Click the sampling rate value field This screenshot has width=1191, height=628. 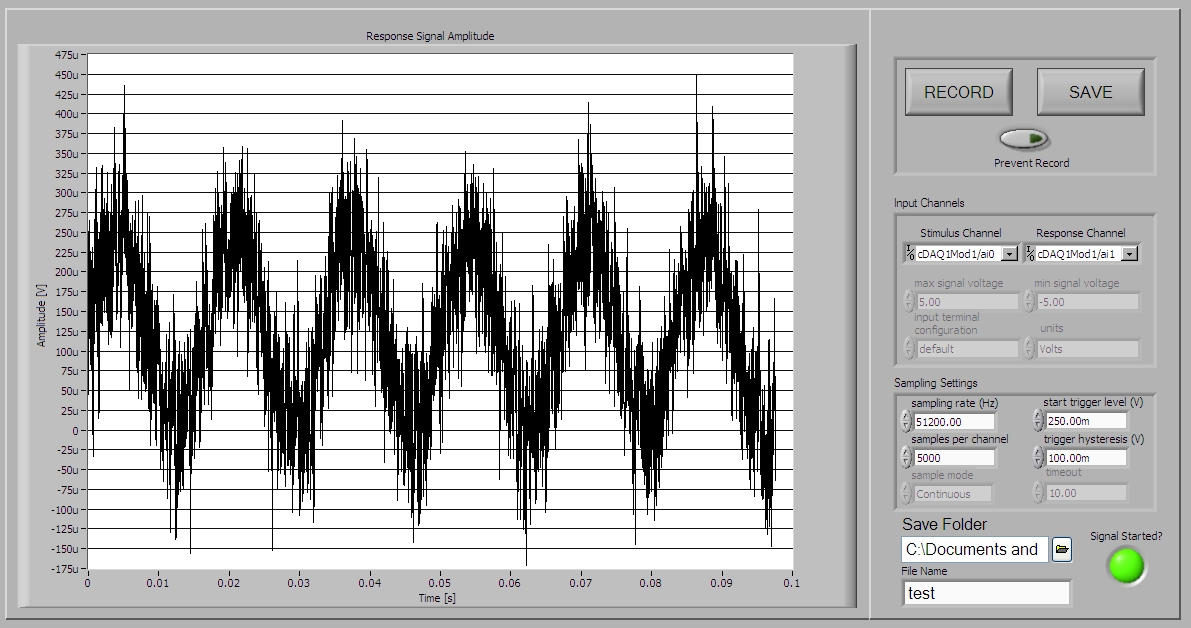click(954, 421)
